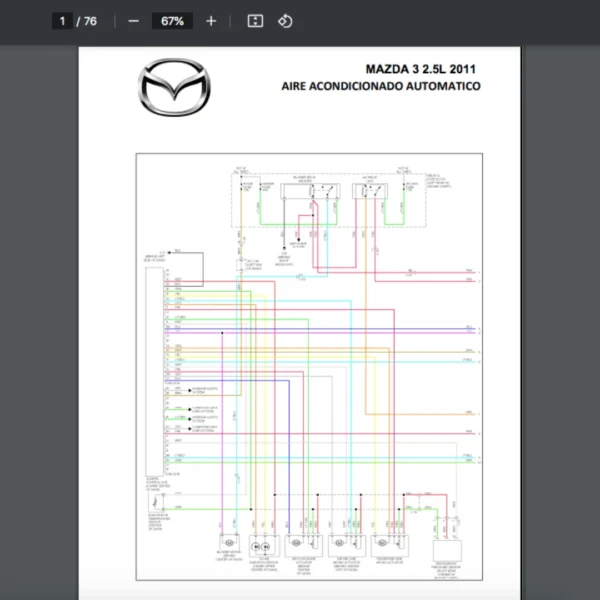Click the page number input field
Image resolution: width=600 pixels, height=600 pixels.
(x=62, y=21)
